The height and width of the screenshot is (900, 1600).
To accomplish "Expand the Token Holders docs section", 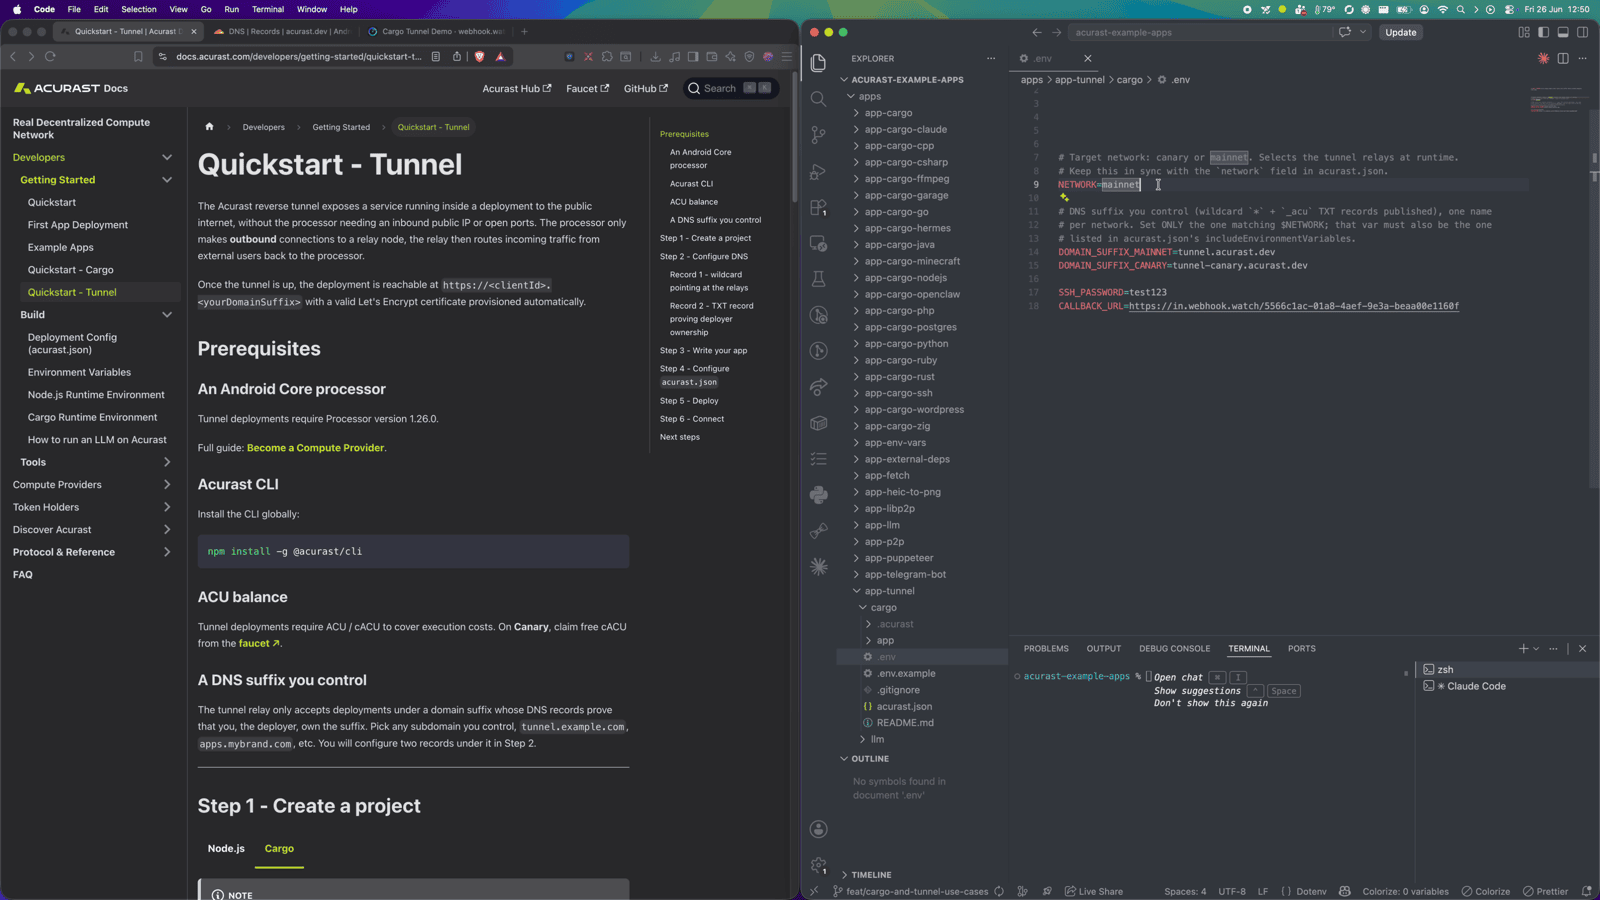I will (167, 507).
